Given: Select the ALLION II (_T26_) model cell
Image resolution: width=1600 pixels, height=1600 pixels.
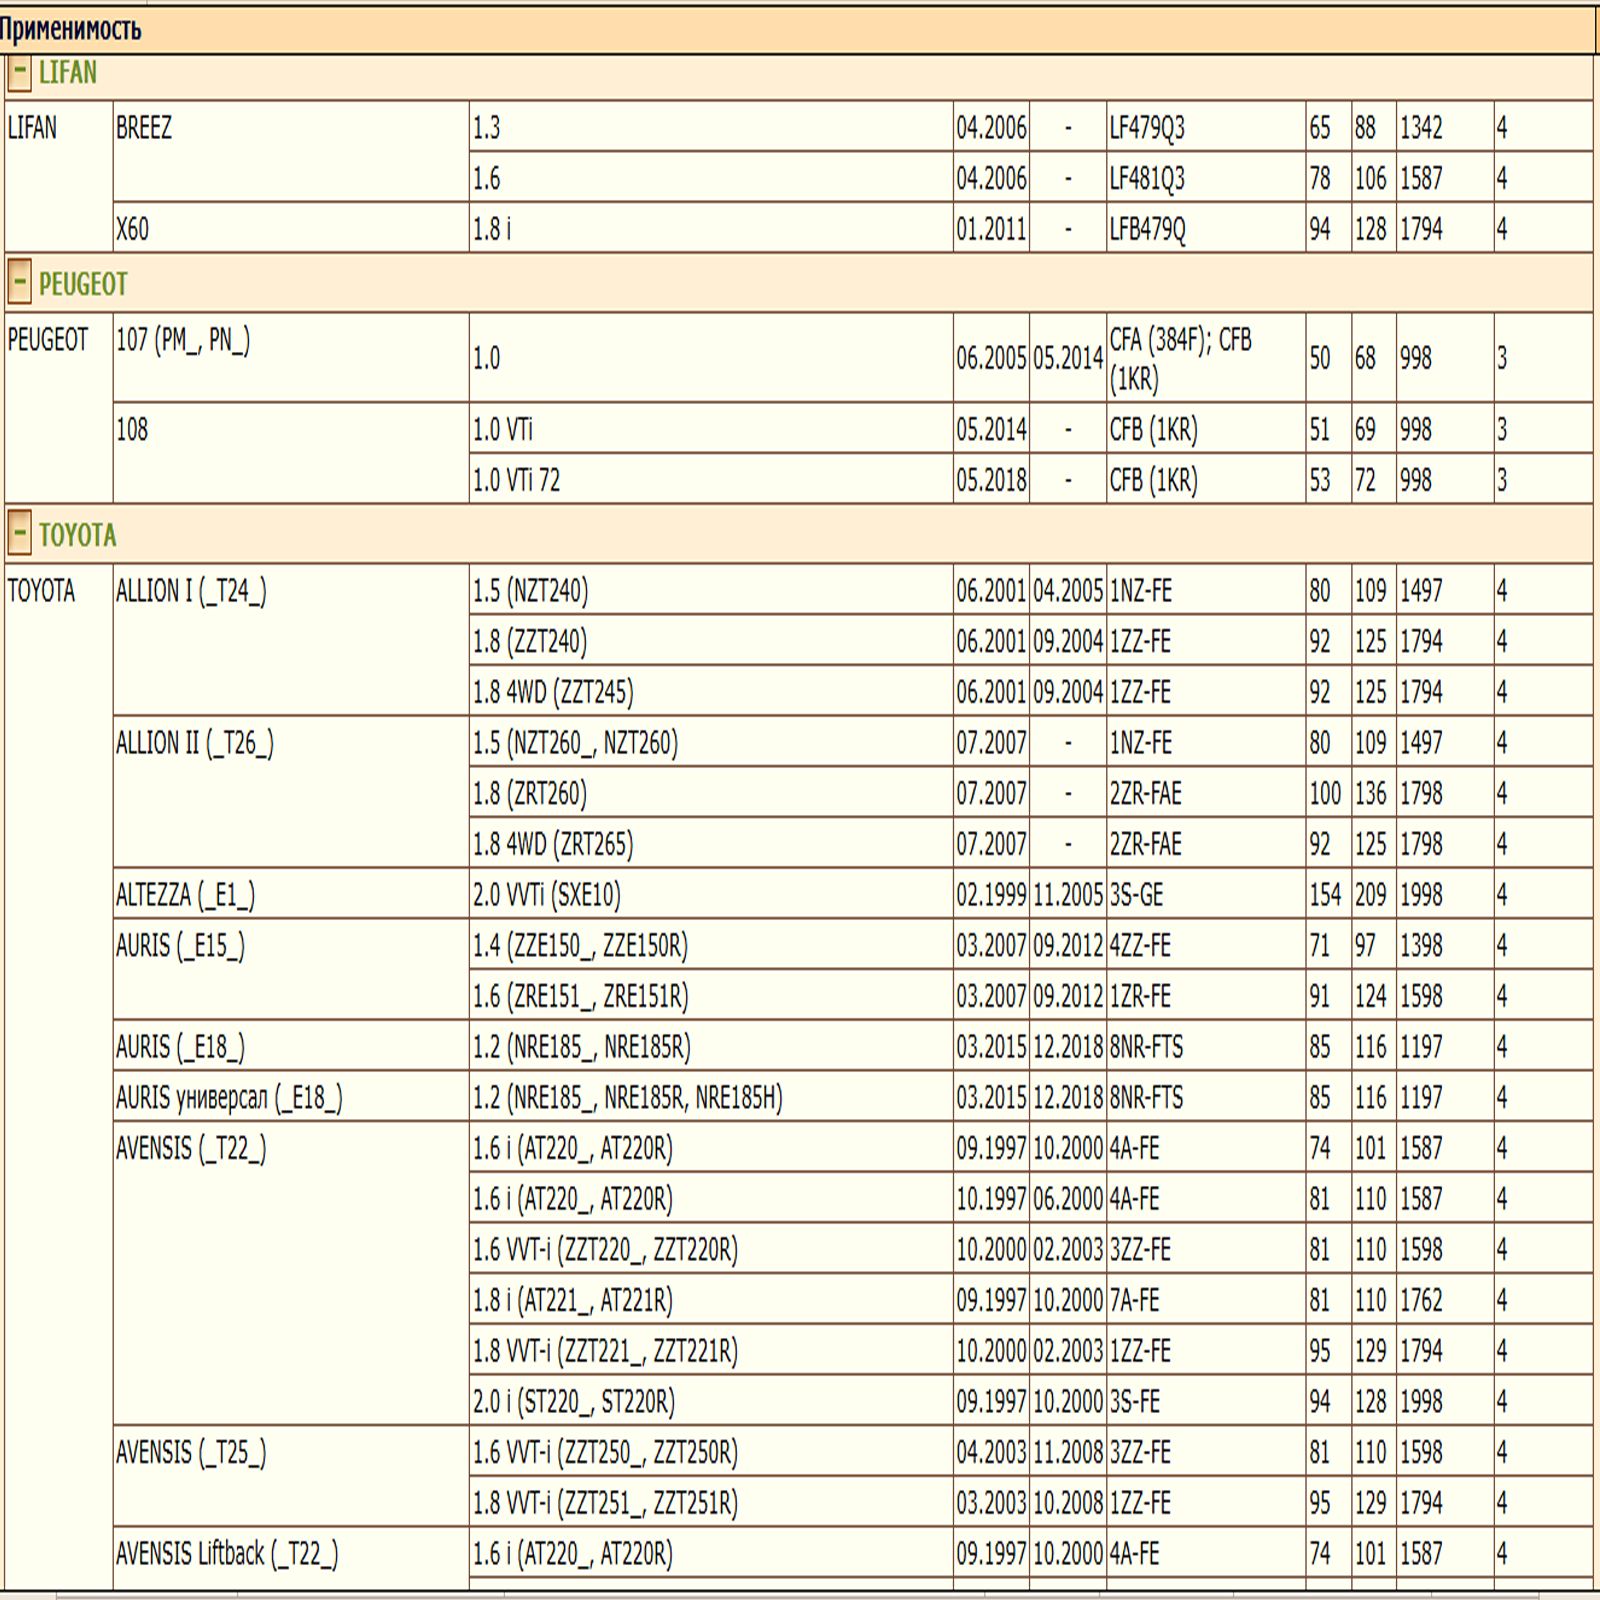Looking at the screenshot, I should 195,744.
